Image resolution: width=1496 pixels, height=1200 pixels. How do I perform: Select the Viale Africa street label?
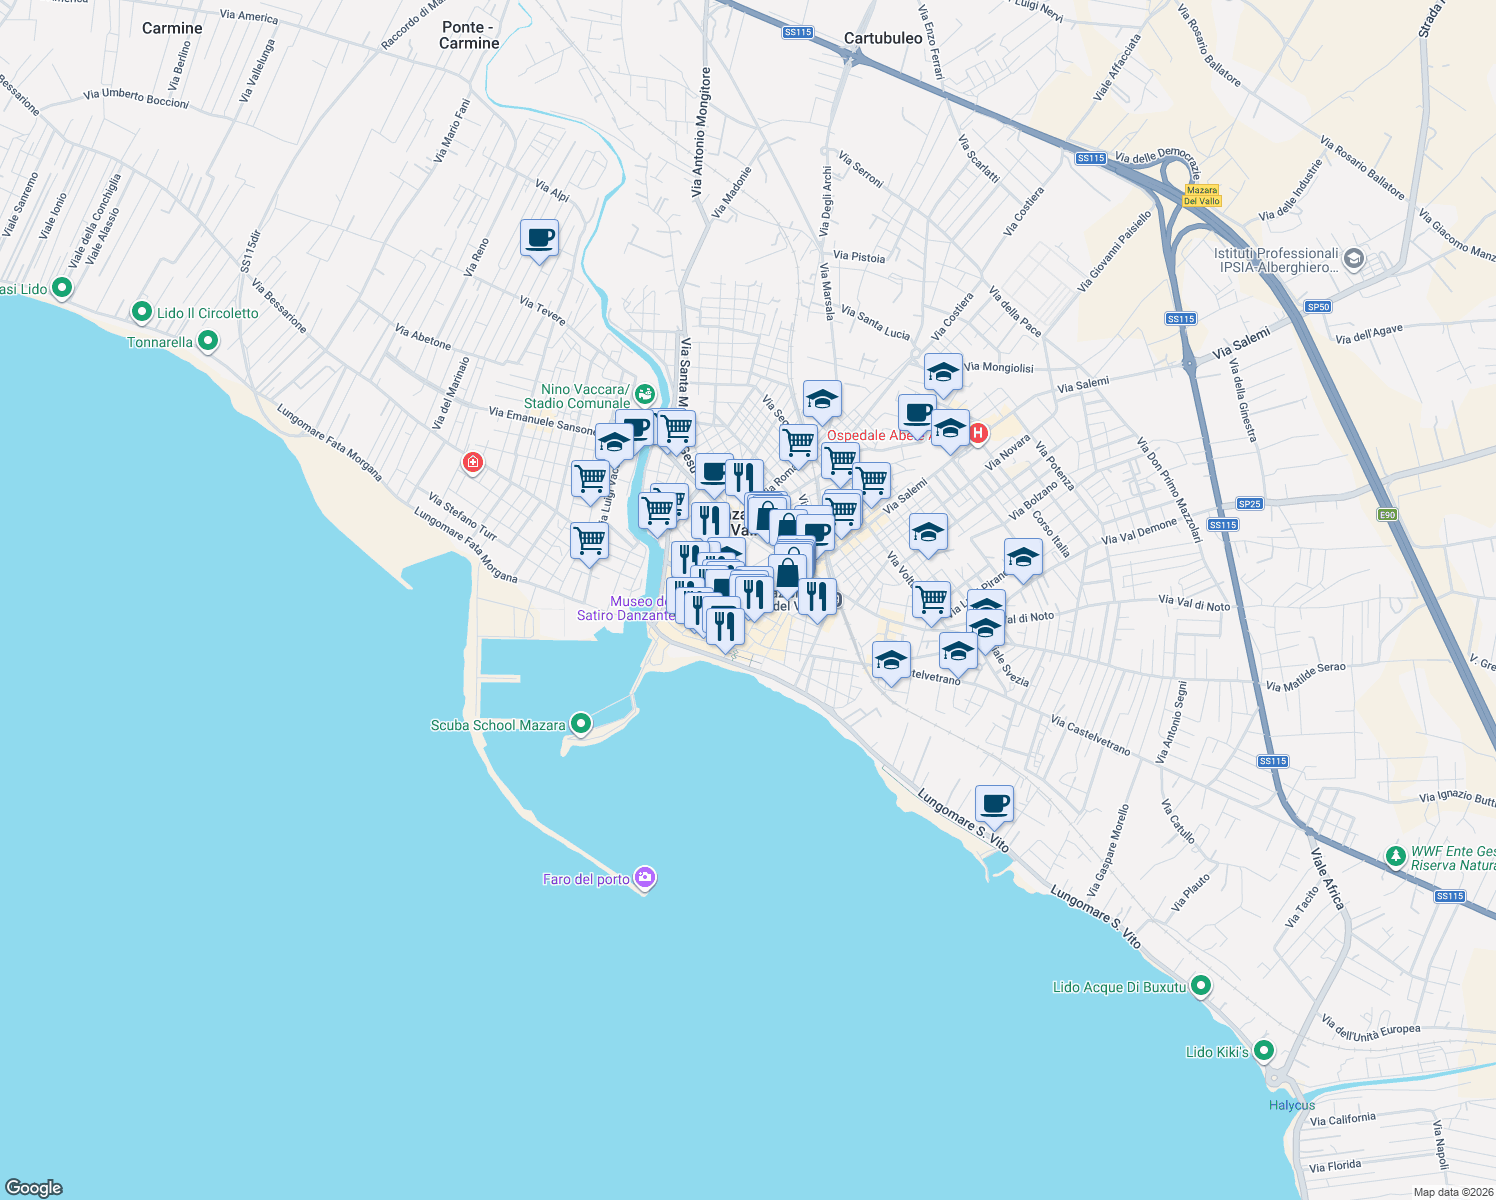coord(1328,880)
